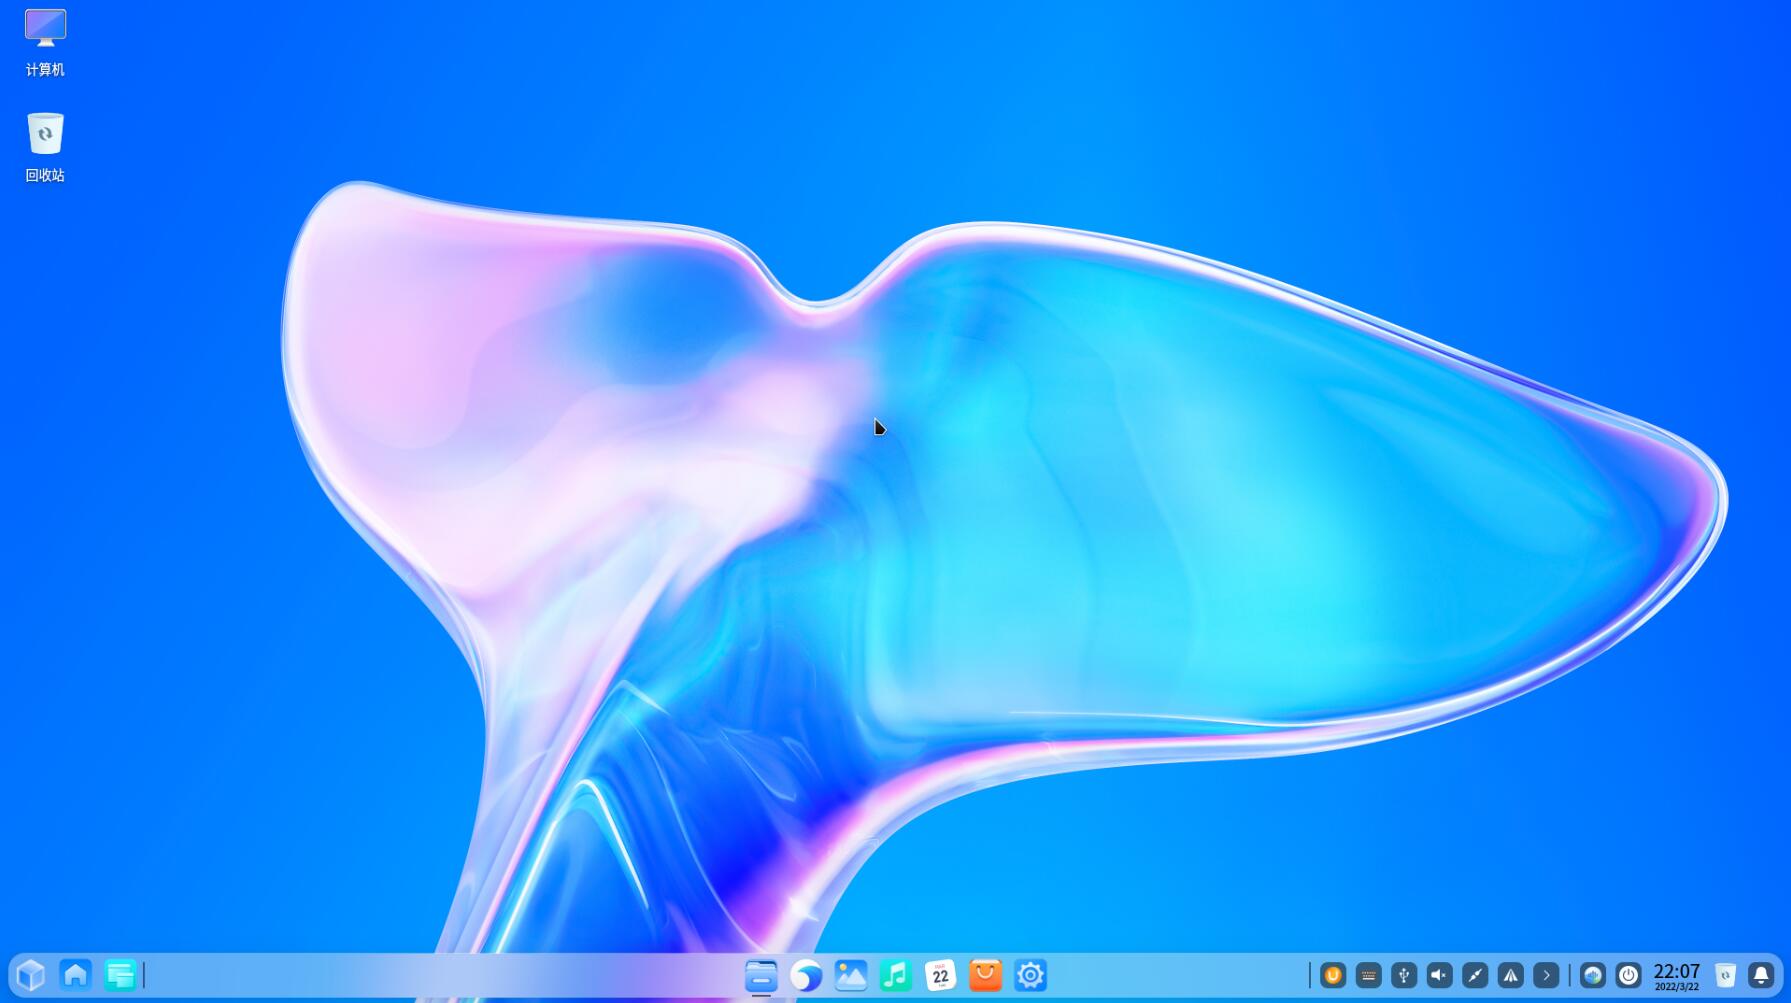Open the network plug tray icon

(x=1475, y=975)
